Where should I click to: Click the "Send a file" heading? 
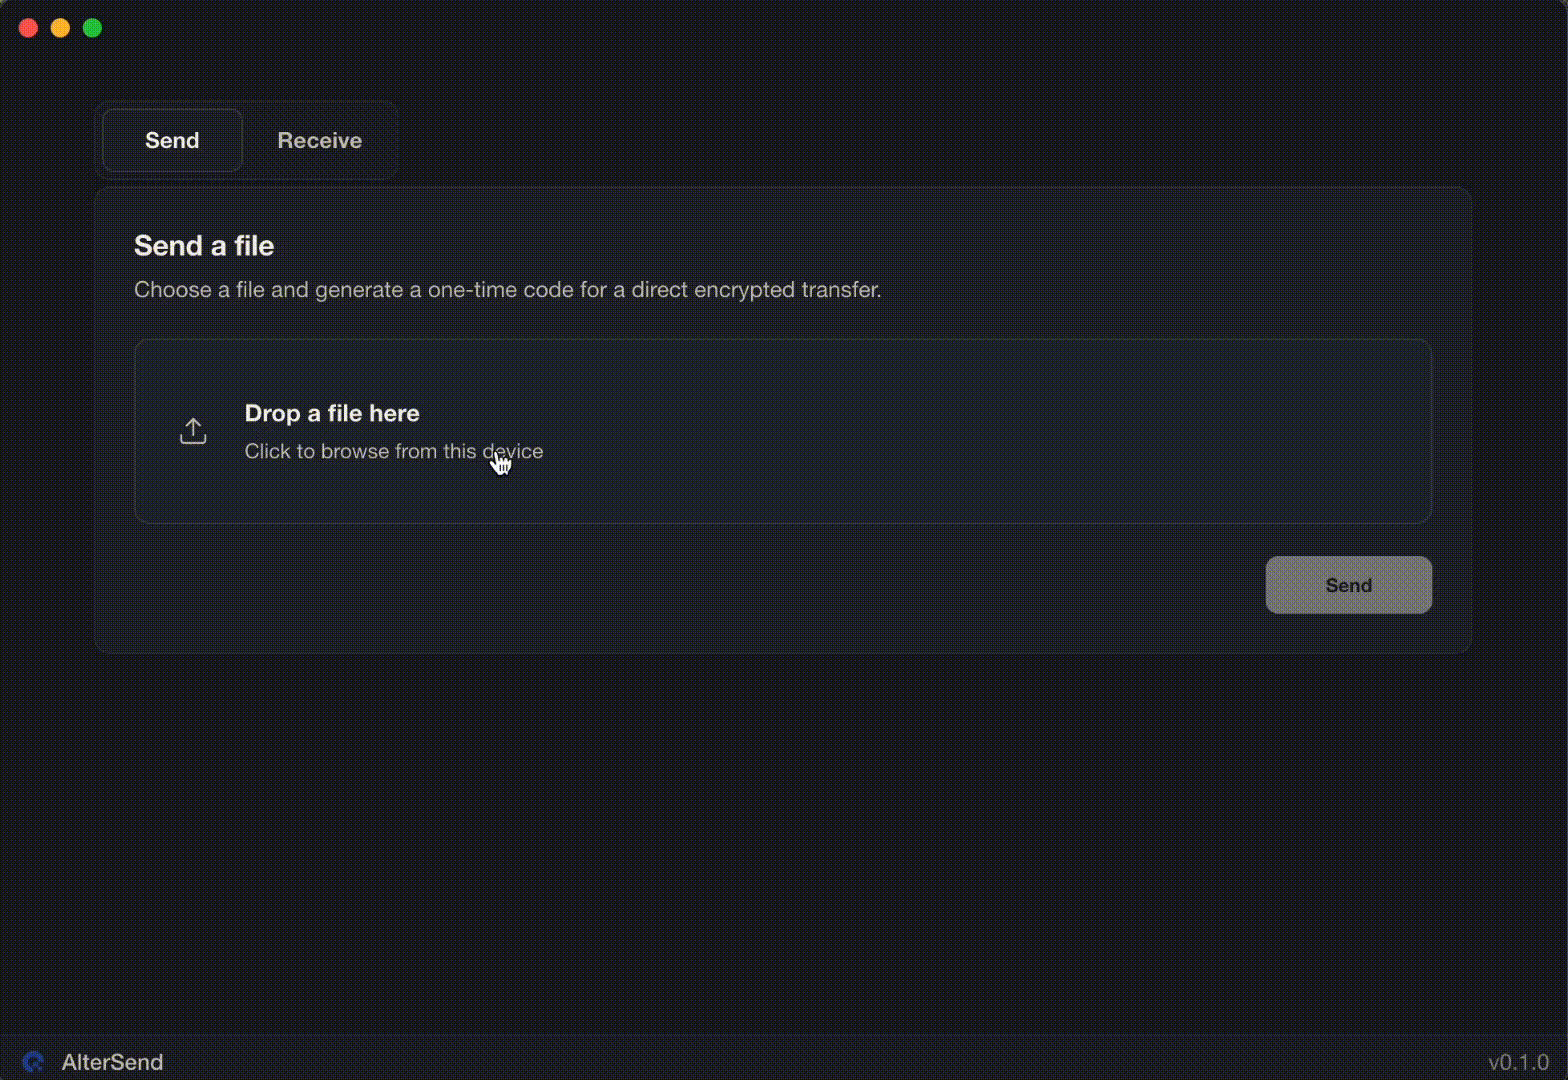point(204,246)
